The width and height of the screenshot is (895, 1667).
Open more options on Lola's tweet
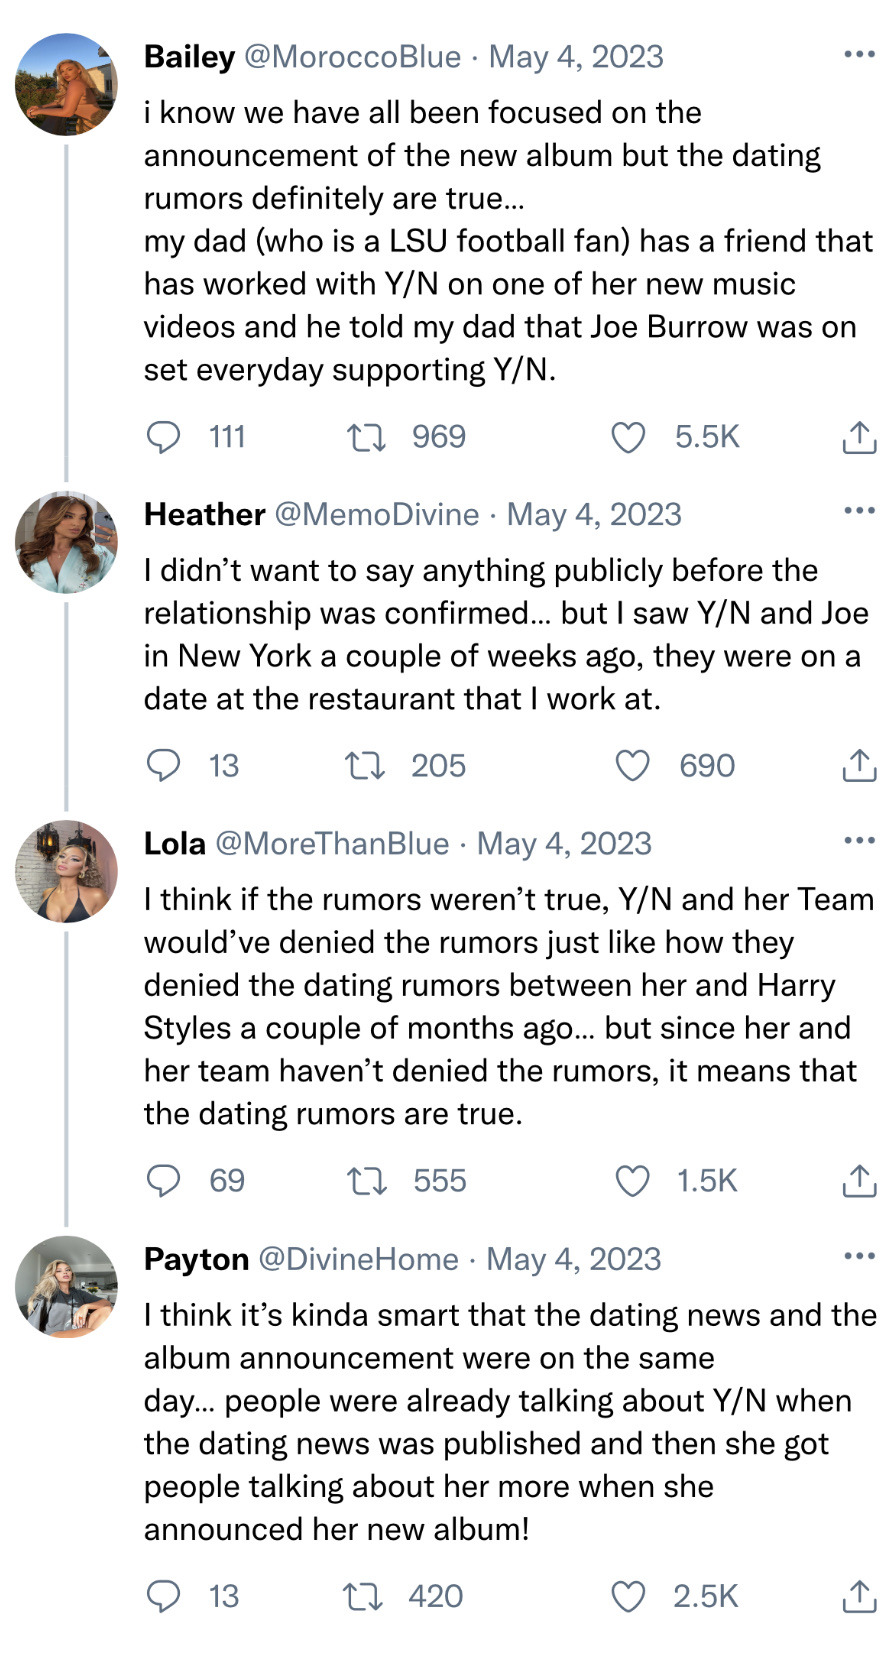click(859, 840)
